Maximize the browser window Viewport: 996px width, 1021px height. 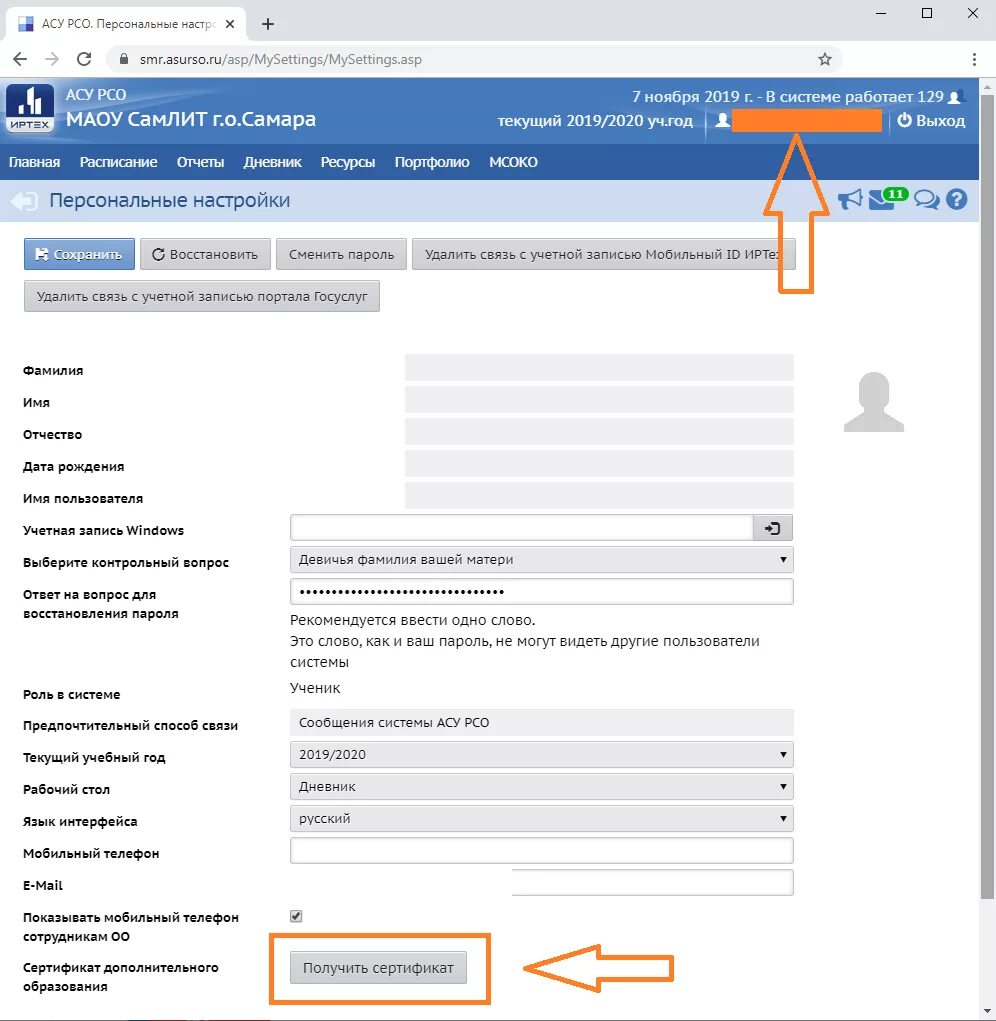click(927, 13)
